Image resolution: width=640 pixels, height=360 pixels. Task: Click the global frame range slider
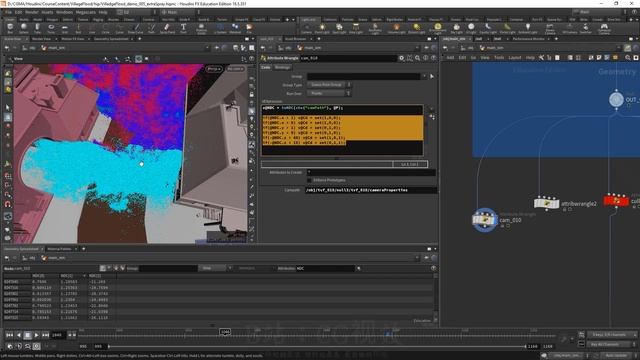coord(317,347)
